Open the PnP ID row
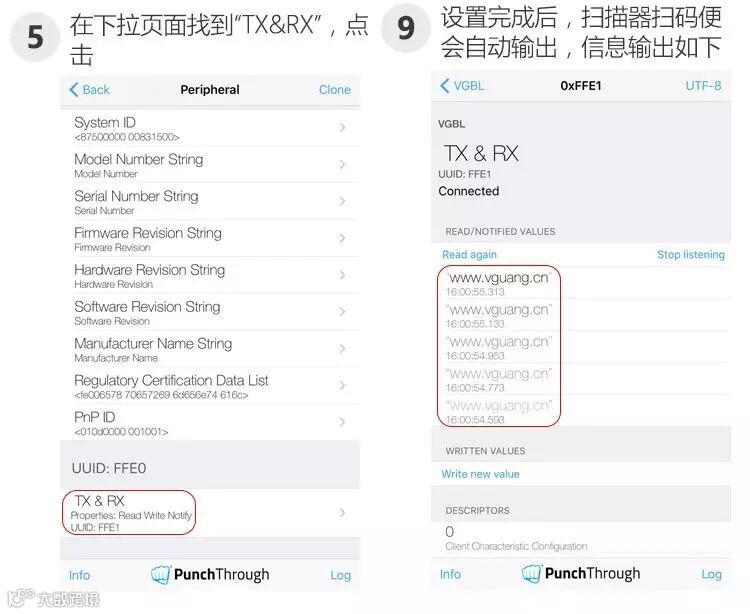This screenshot has width=750, height=614. 210,423
